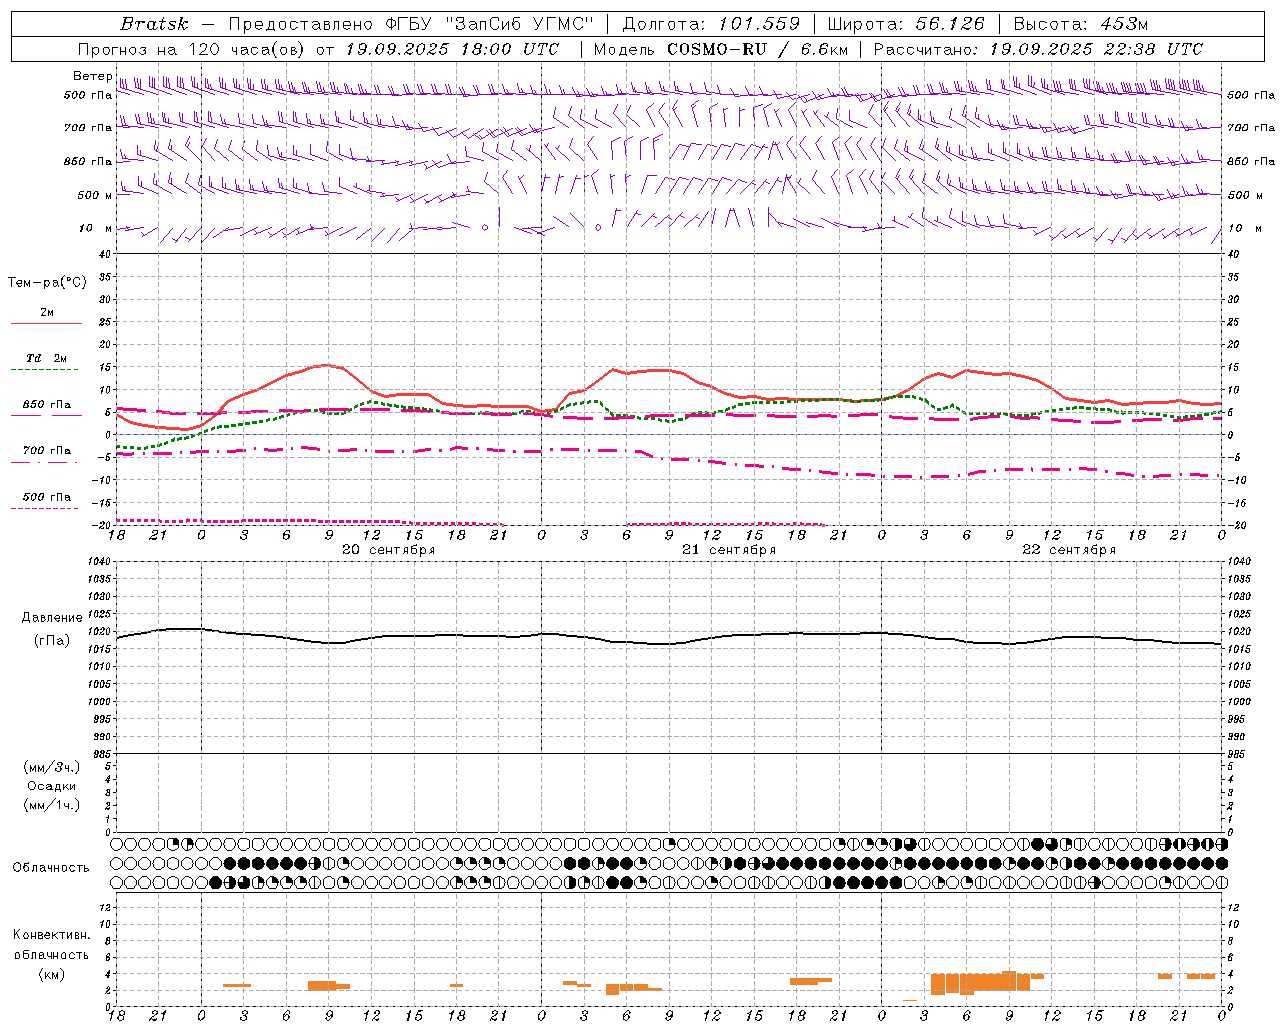
Task: Select the 21 сентября date label
Action: 729,550
